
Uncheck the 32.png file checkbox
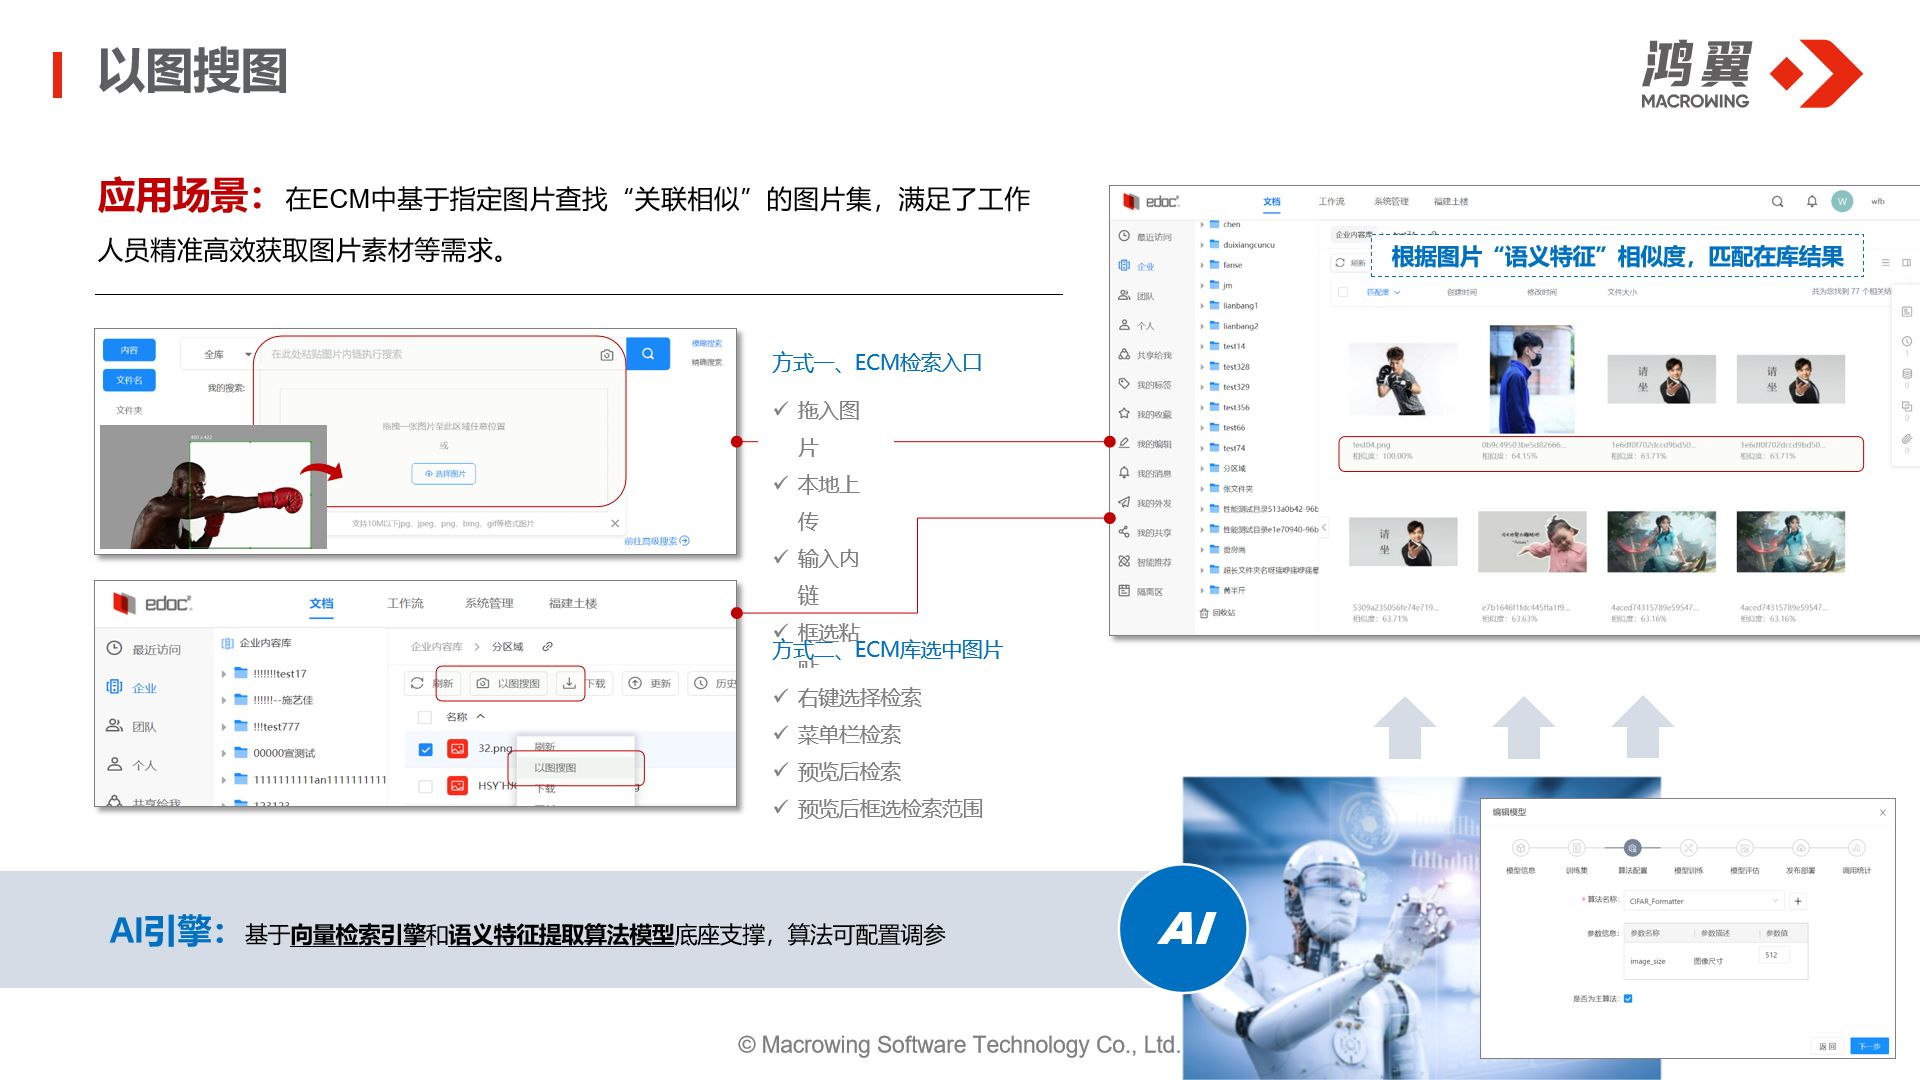[426, 749]
